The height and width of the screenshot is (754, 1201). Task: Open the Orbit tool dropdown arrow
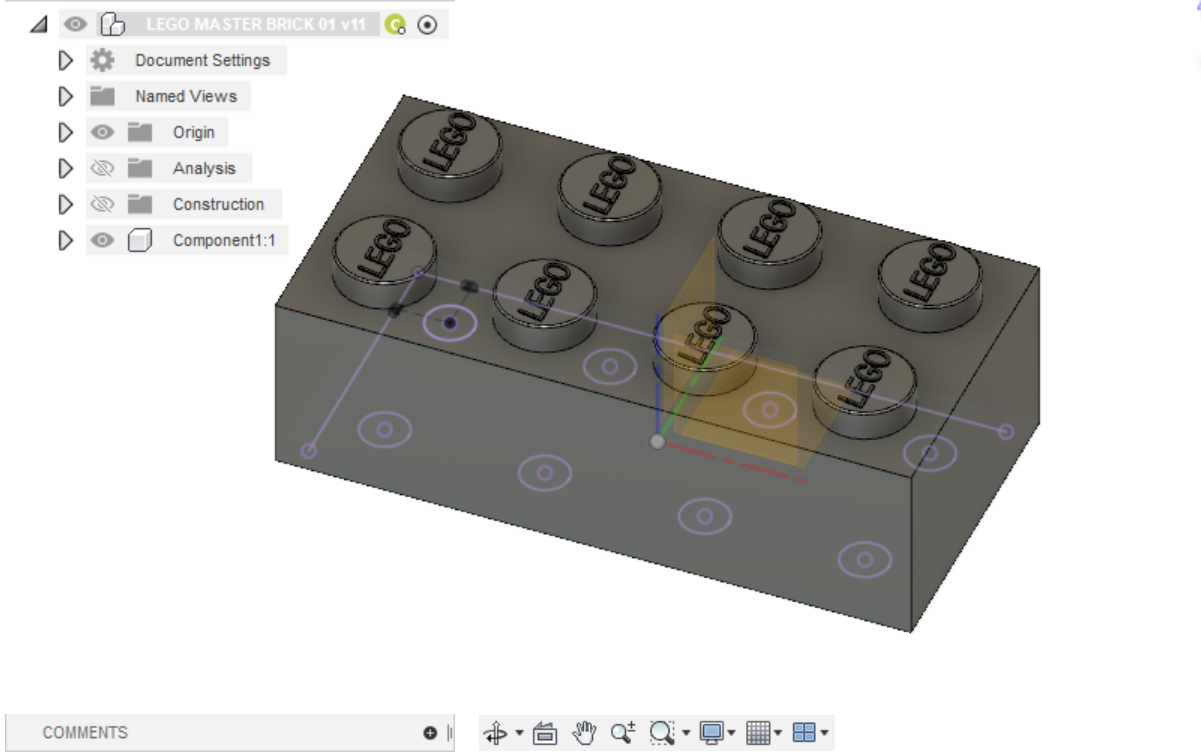tap(518, 731)
